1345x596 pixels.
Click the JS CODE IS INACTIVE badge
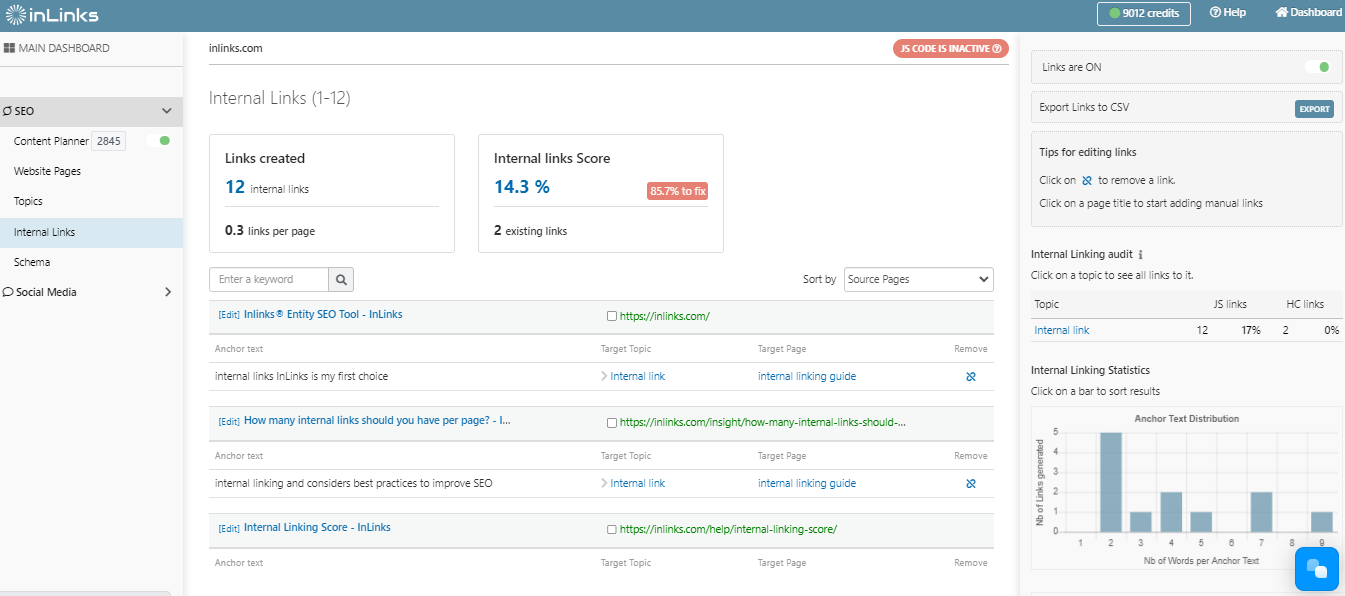tap(950, 48)
